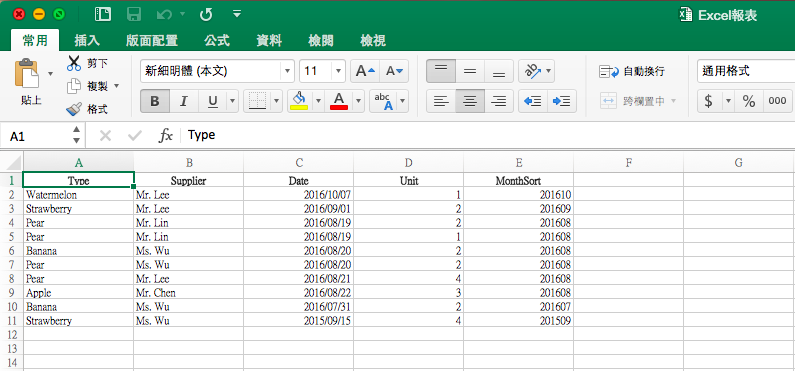Activate the format painter brush

pyautogui.click(x=74, y=109)
